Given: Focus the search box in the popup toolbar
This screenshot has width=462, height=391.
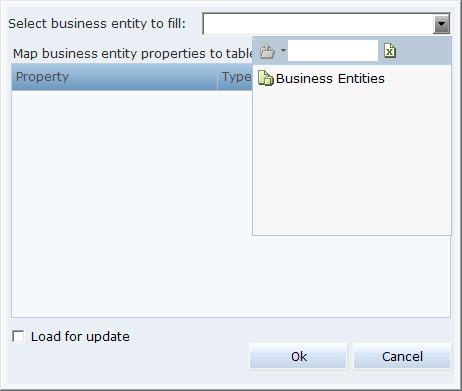Looking at the screenshot, I should pyautogui.click(x=333, y=51).
